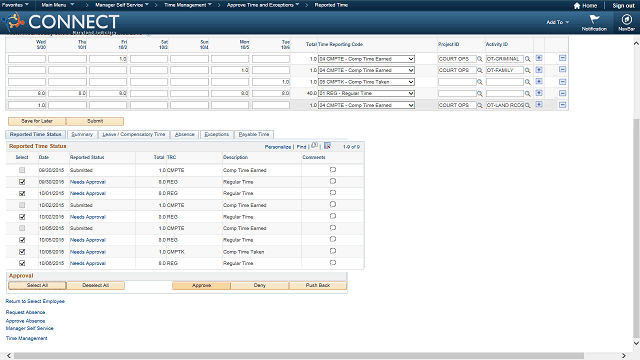Open Project ID lookup in Comp Time Taken row
This screenshot has width=640, height=360.
tap(480, 82)
